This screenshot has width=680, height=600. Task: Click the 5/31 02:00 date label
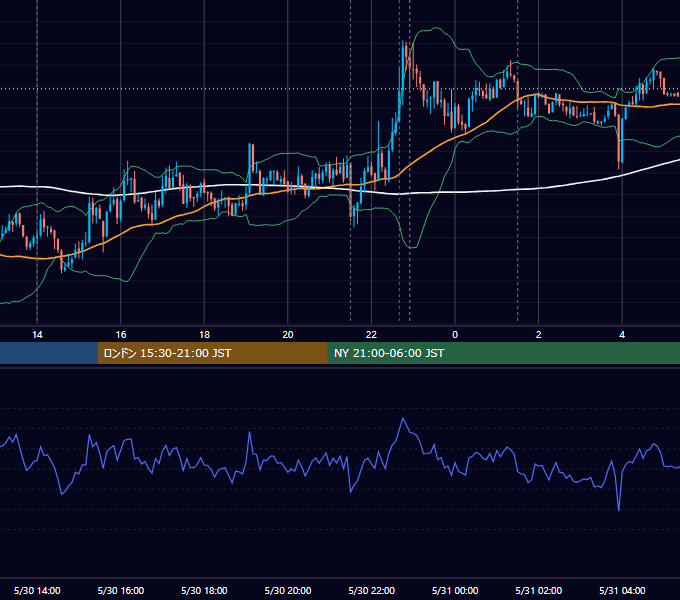point(539,590)
